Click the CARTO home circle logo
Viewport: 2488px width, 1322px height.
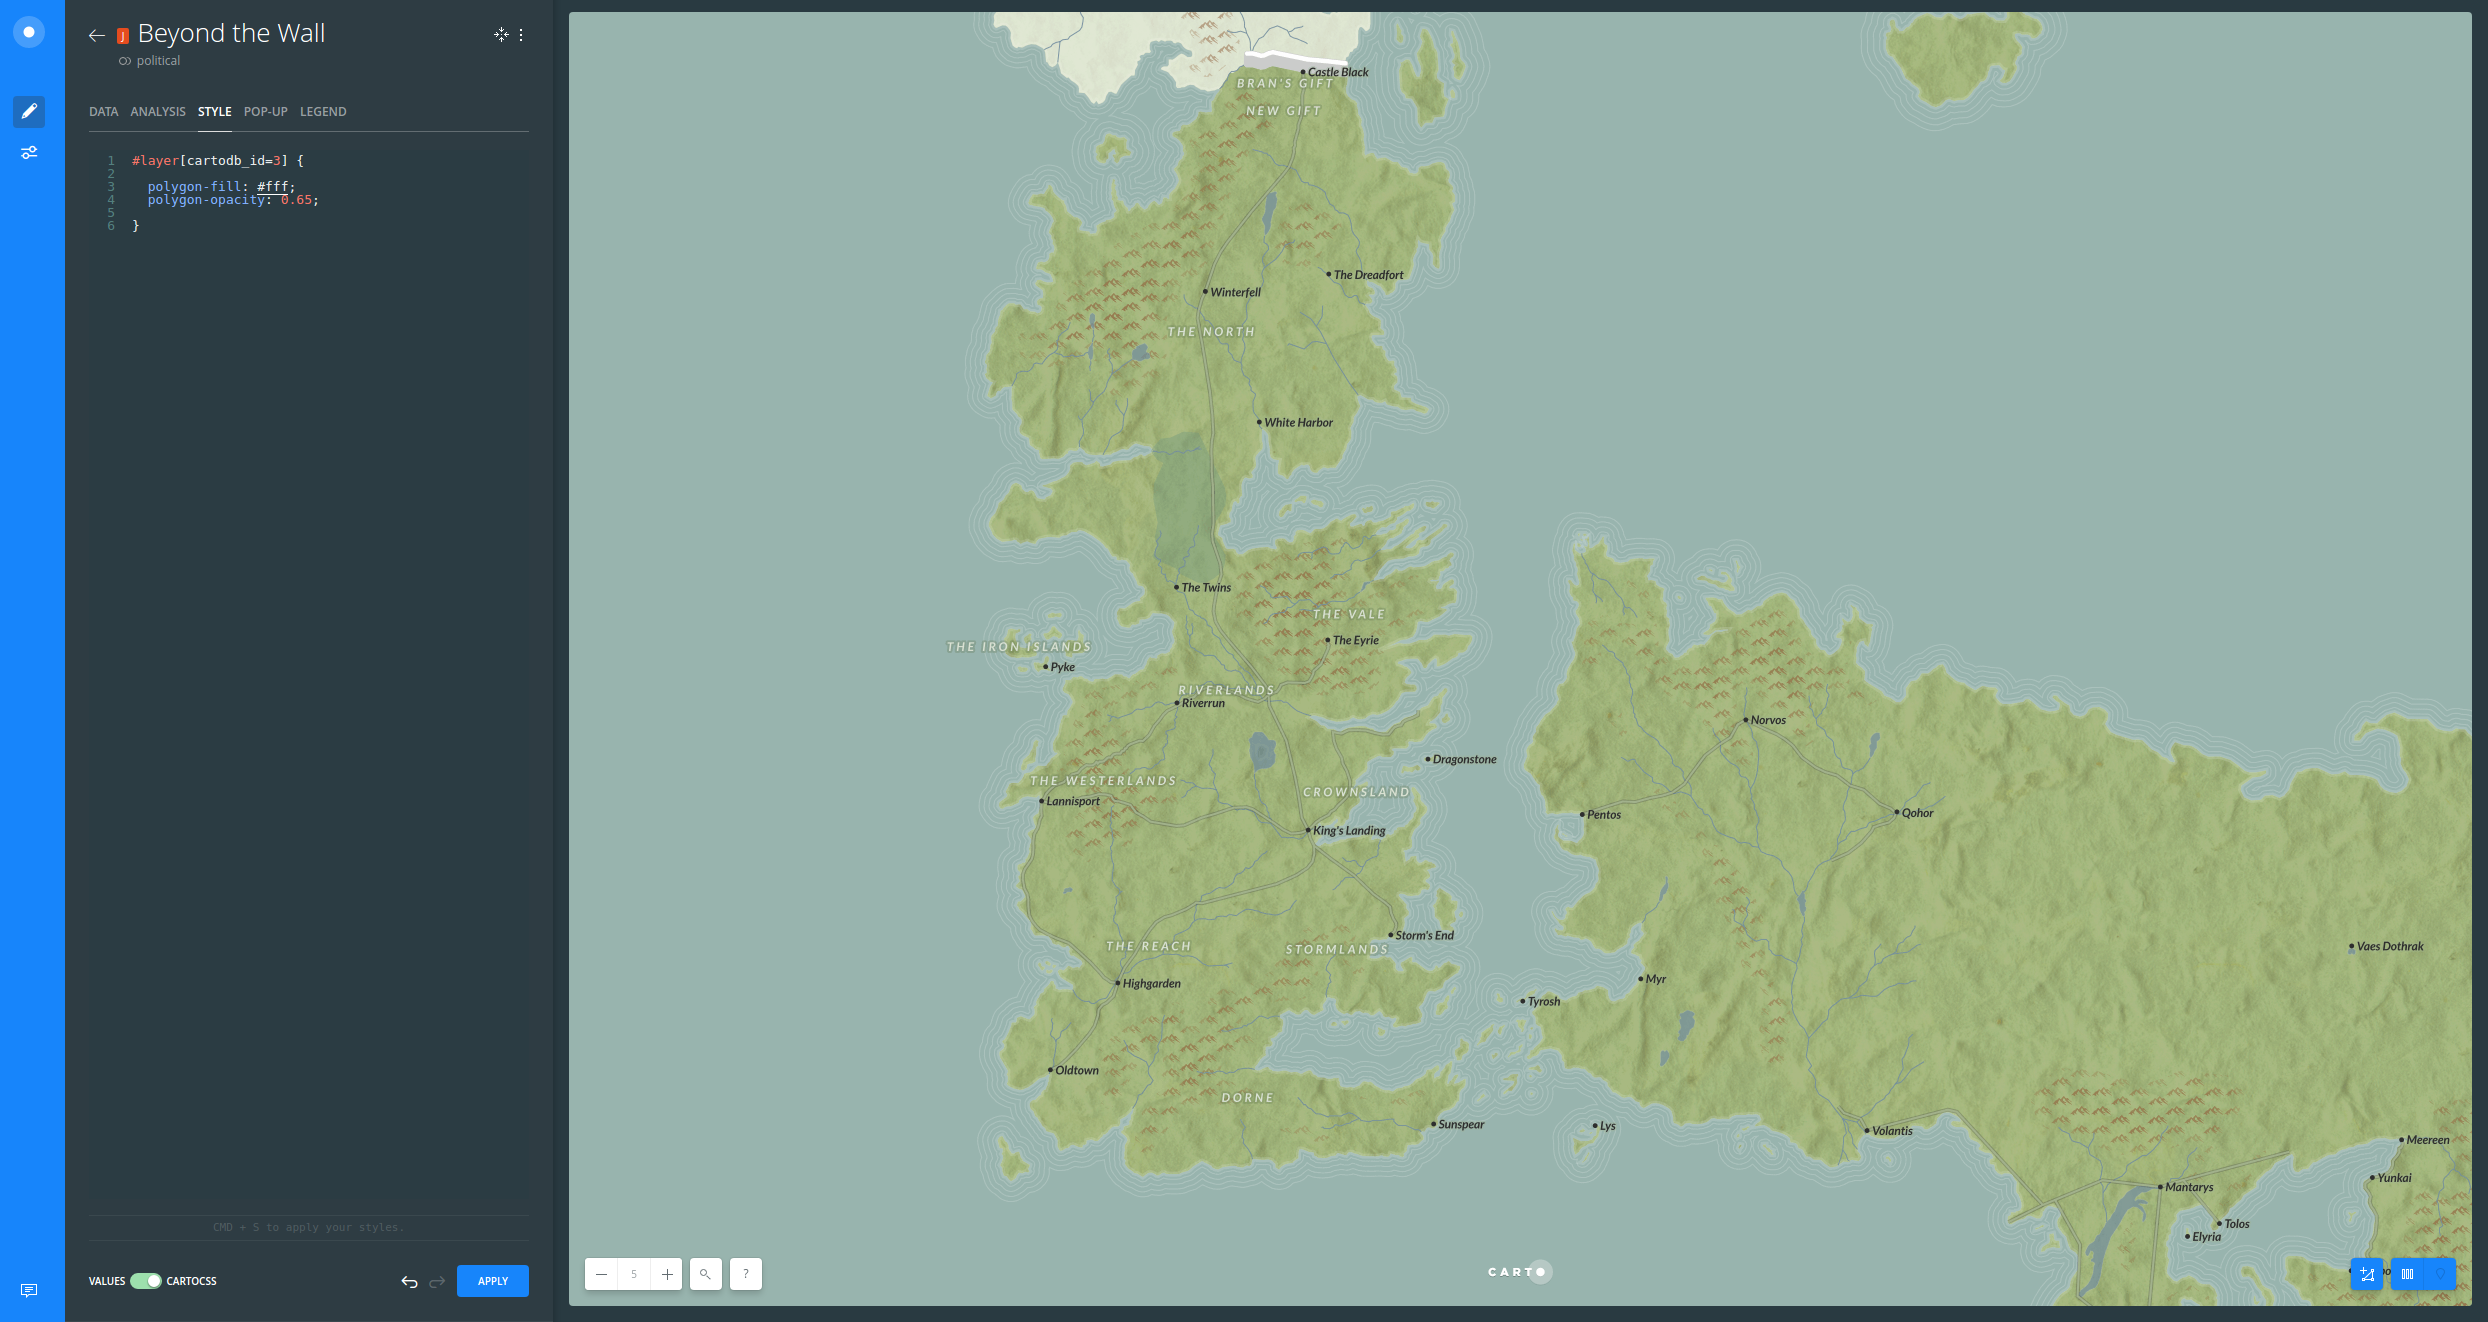29,32
